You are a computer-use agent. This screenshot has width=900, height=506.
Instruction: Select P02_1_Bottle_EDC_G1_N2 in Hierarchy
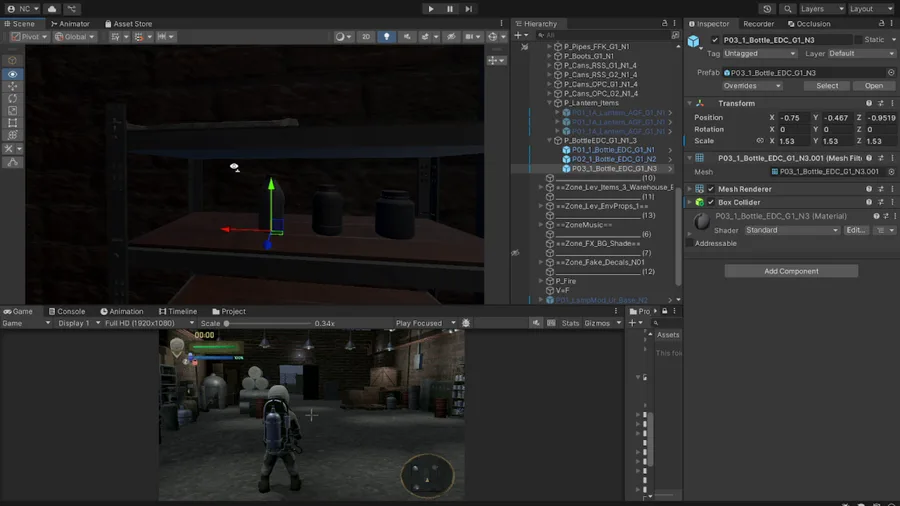[614, 159]
